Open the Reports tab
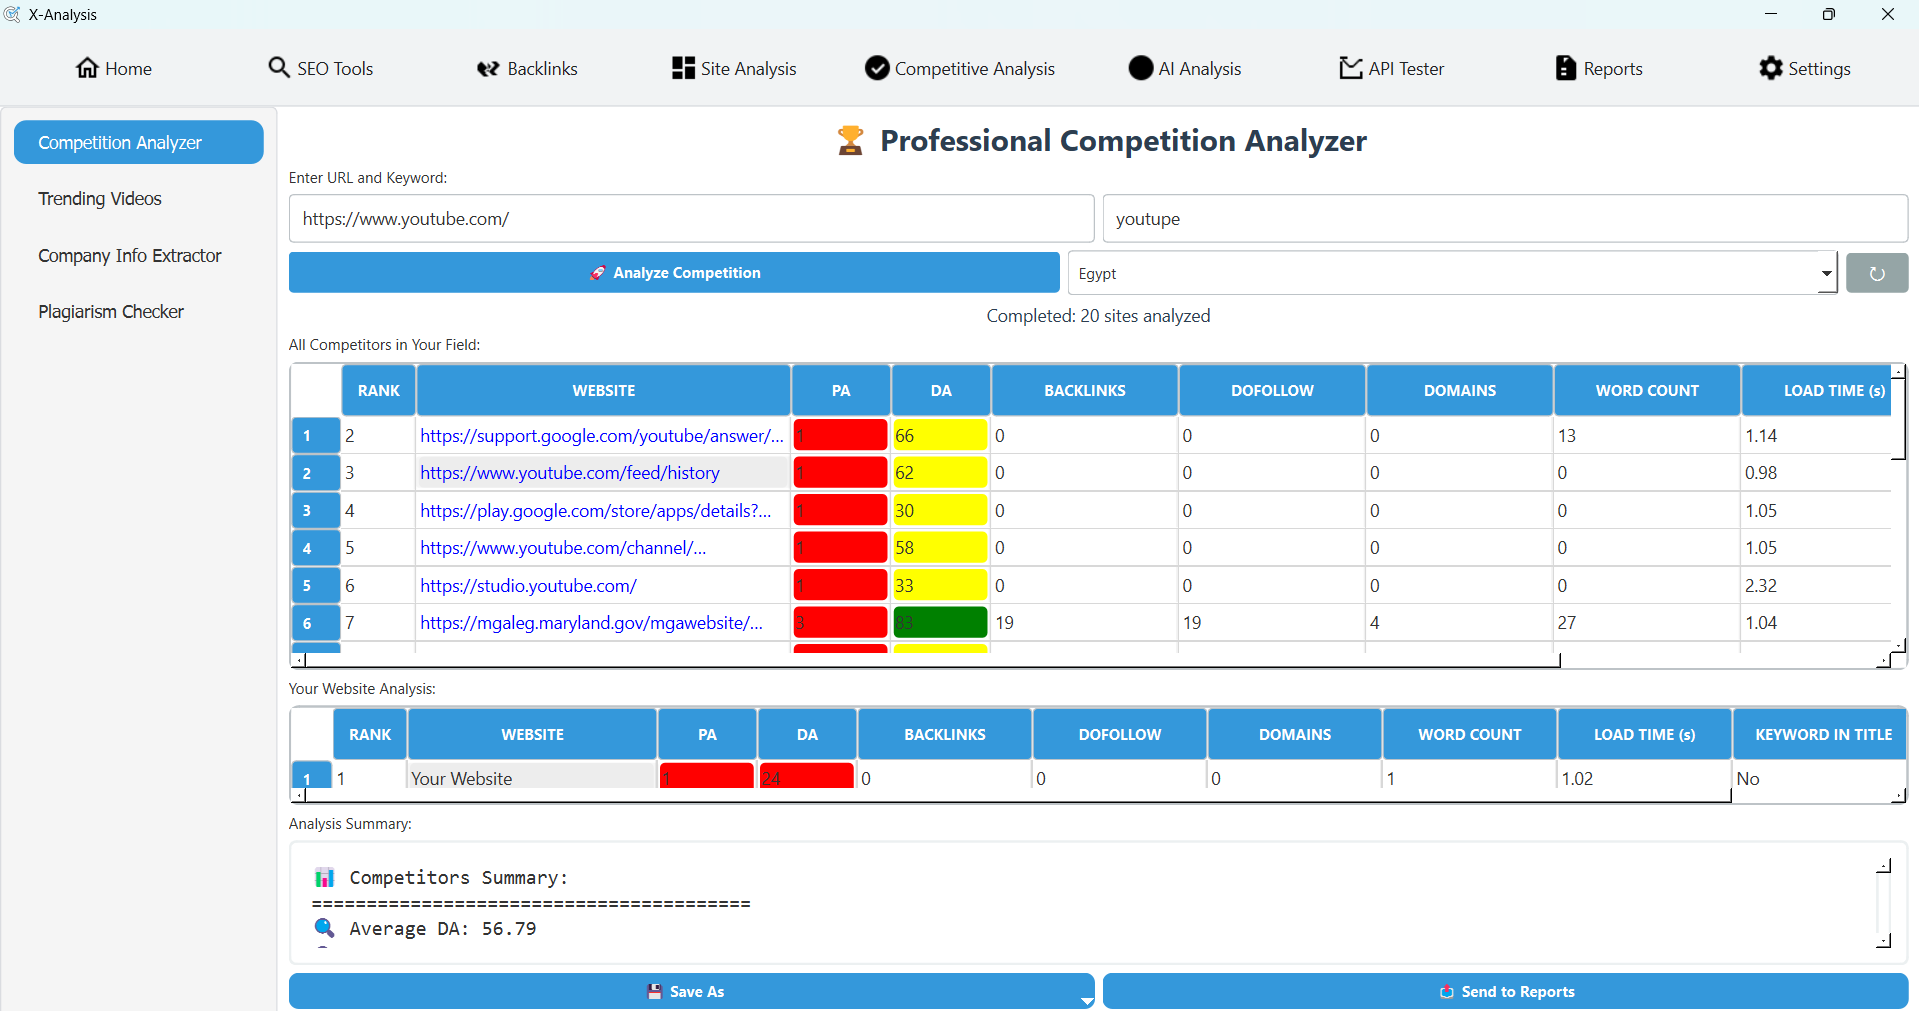This screenshot has width=1919, height=1011. tap(1599, 68)
